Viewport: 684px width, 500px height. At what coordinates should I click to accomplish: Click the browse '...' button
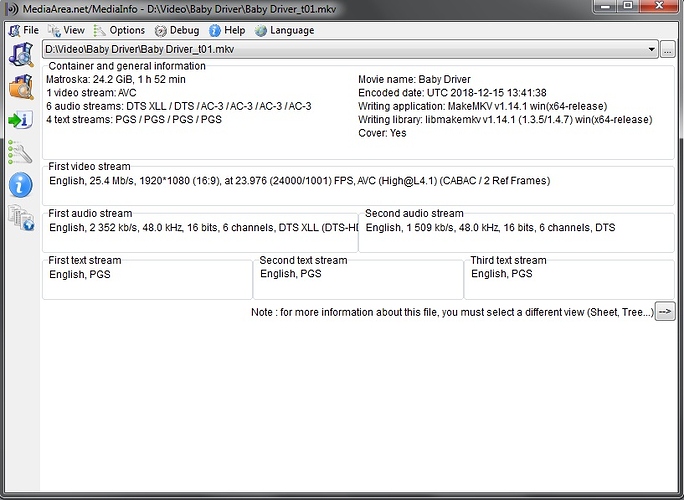(667, 49)
